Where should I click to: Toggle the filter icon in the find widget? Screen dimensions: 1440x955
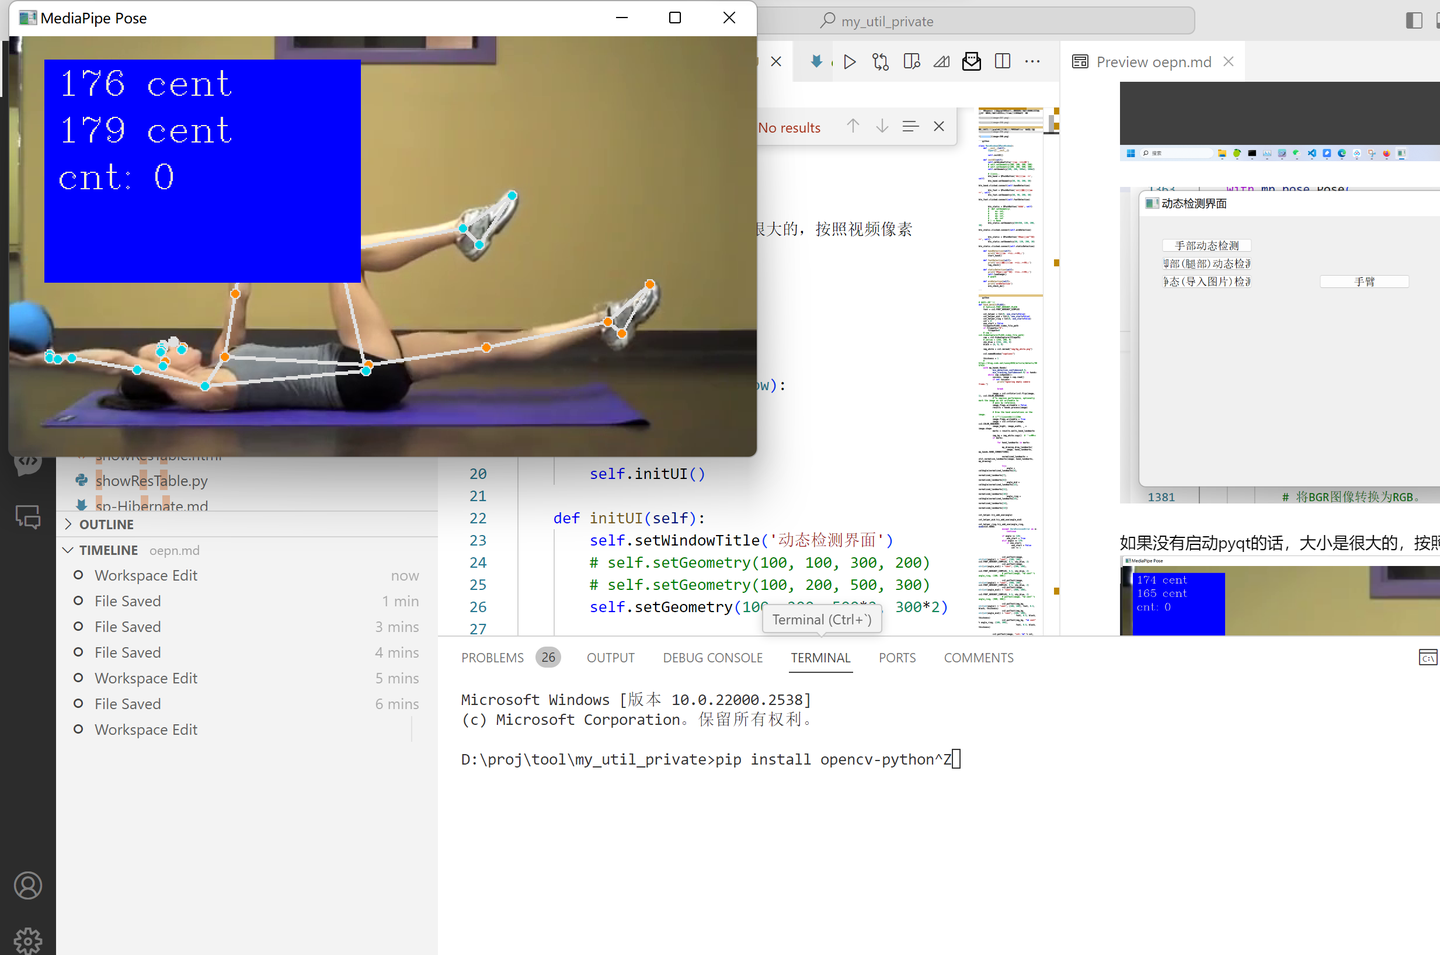tap(910, 126)
